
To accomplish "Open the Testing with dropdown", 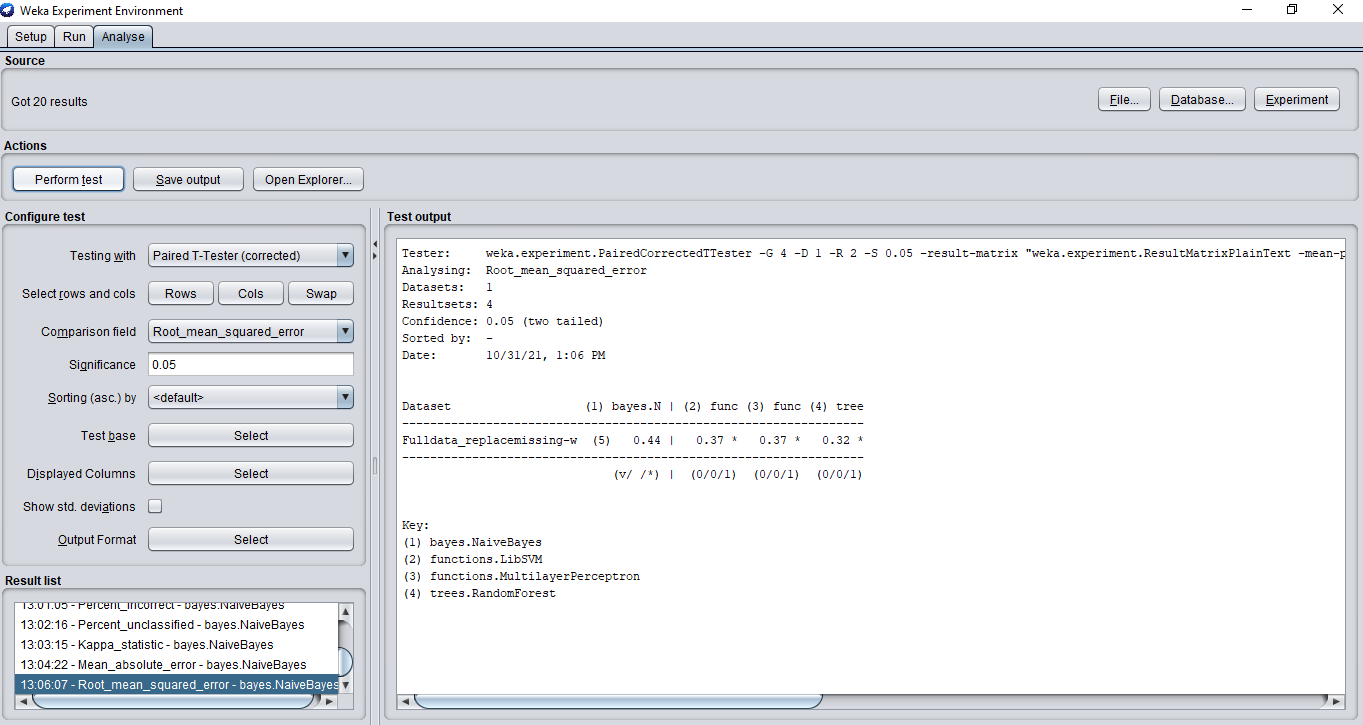I will click(x=251, y=256).
